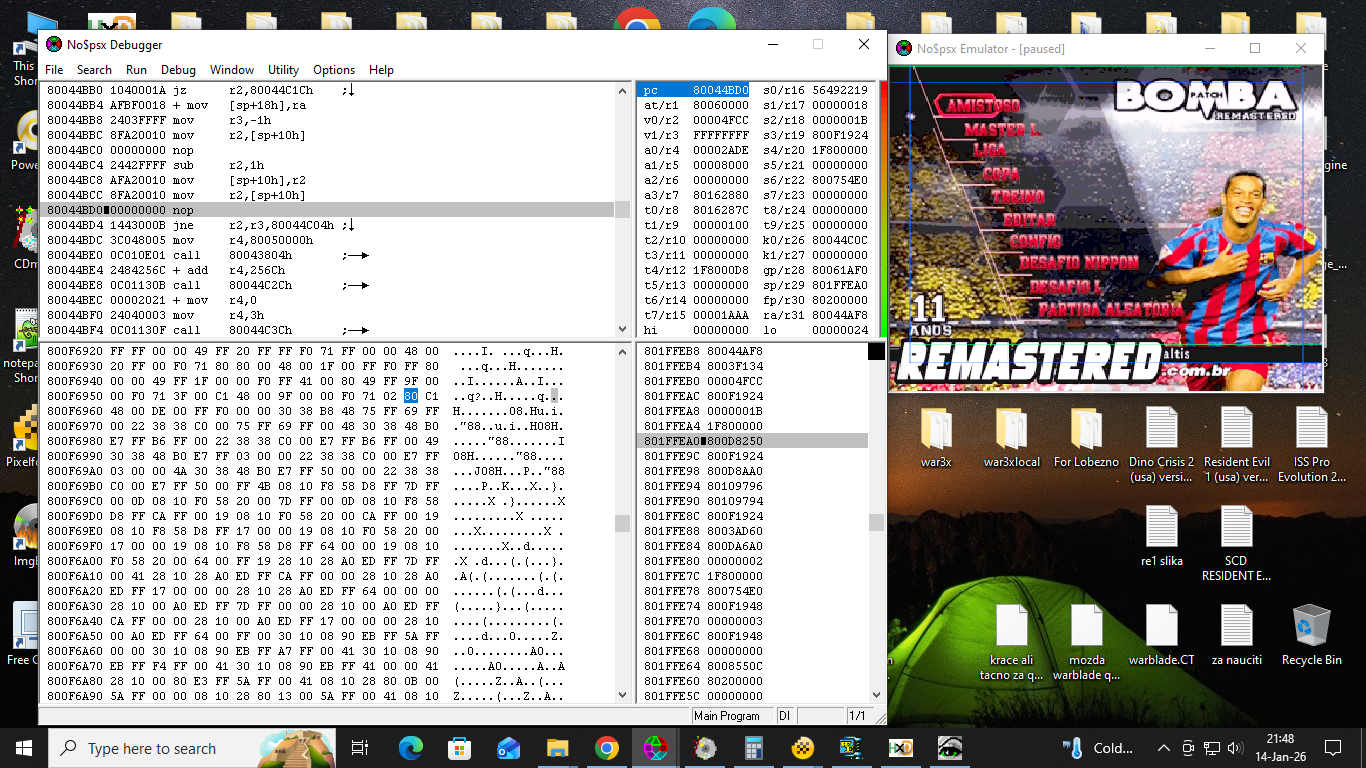Open the ISS Pro Evolution 2 file
Viewport: 1366px width, 768px height.
pos(1311,445)
